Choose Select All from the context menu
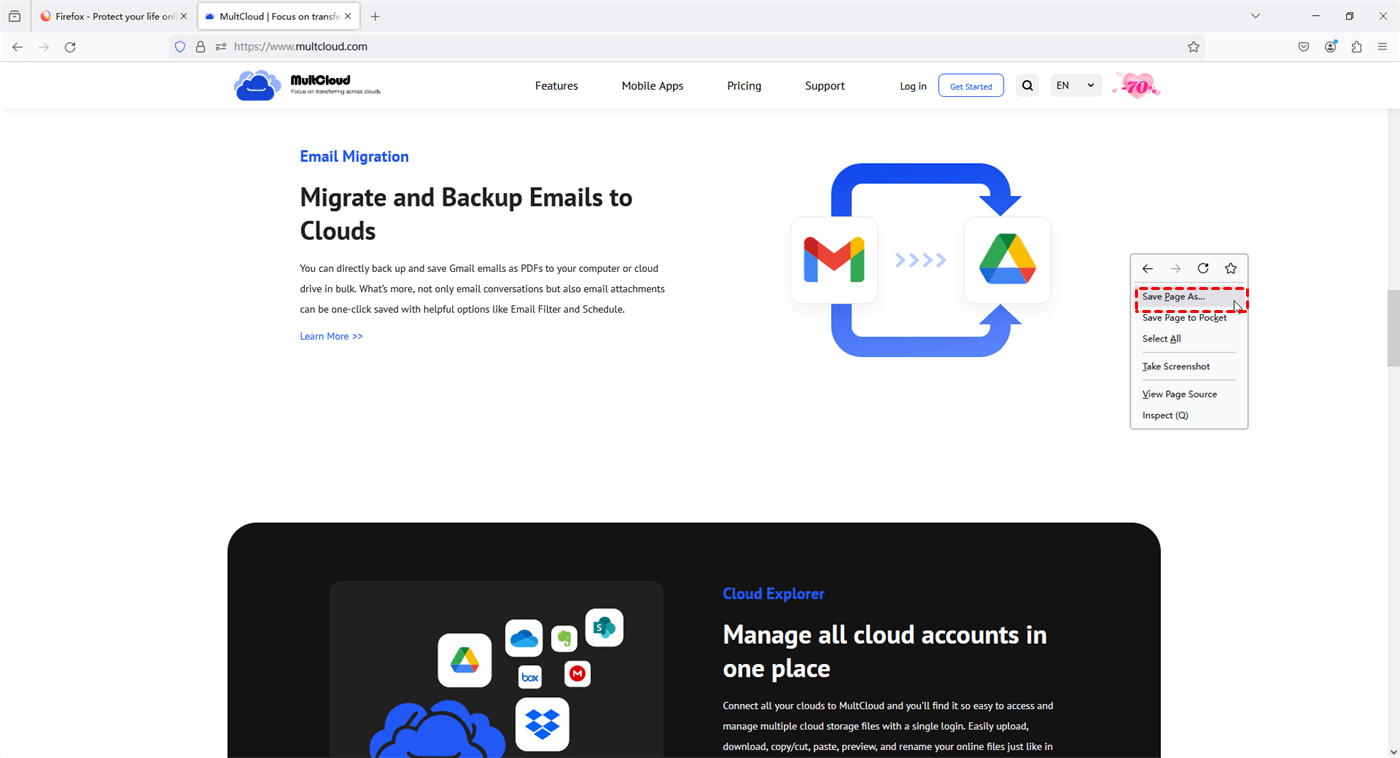 [x=1190, y=339]
